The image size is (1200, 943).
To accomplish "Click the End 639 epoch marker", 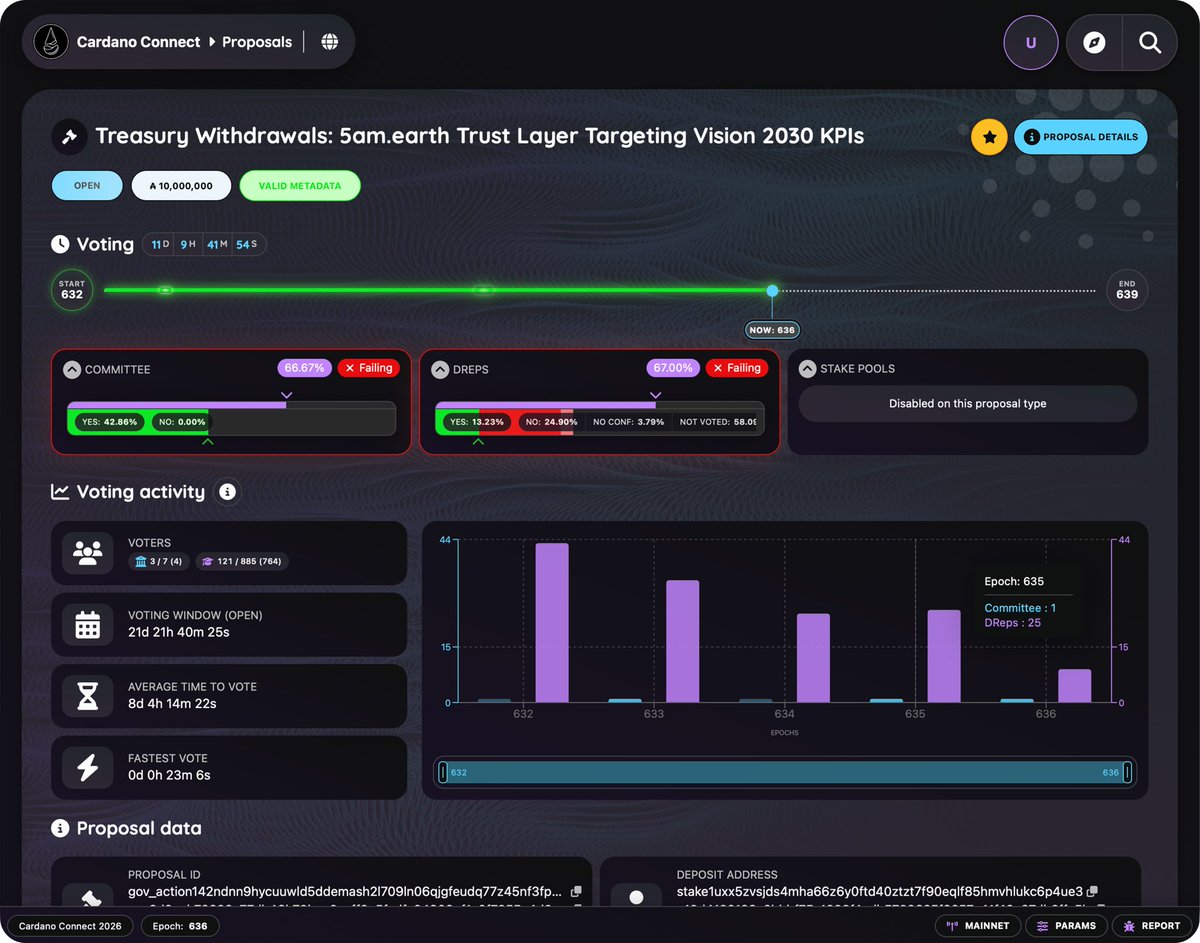I will click(x=1127, y=290).
